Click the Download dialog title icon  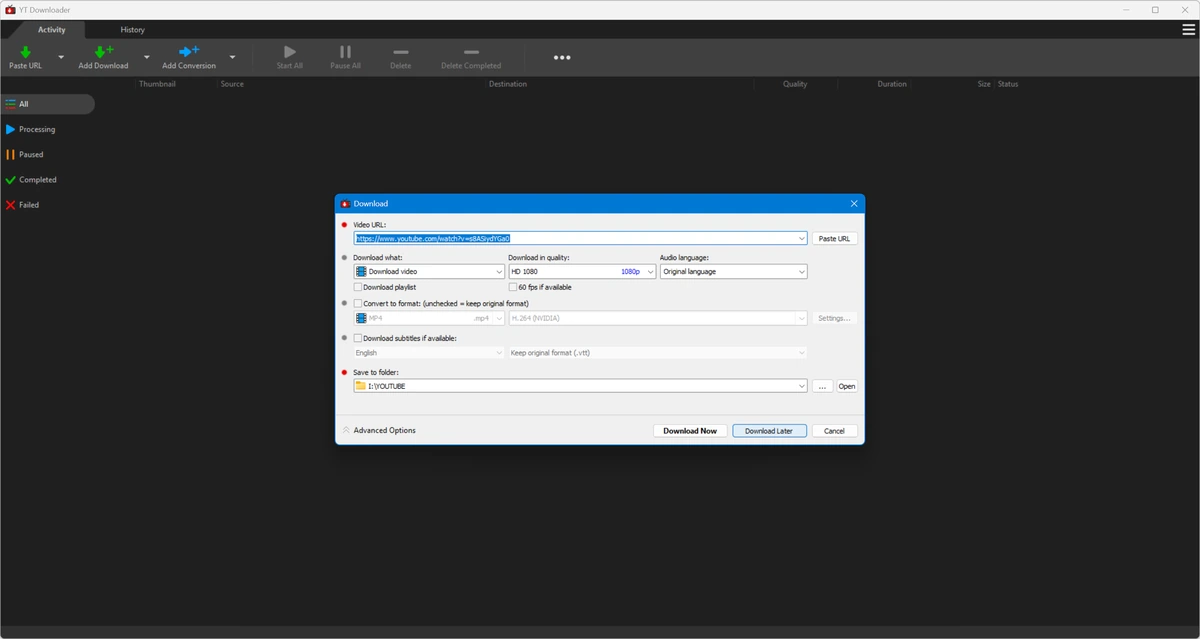pos(346,203)
